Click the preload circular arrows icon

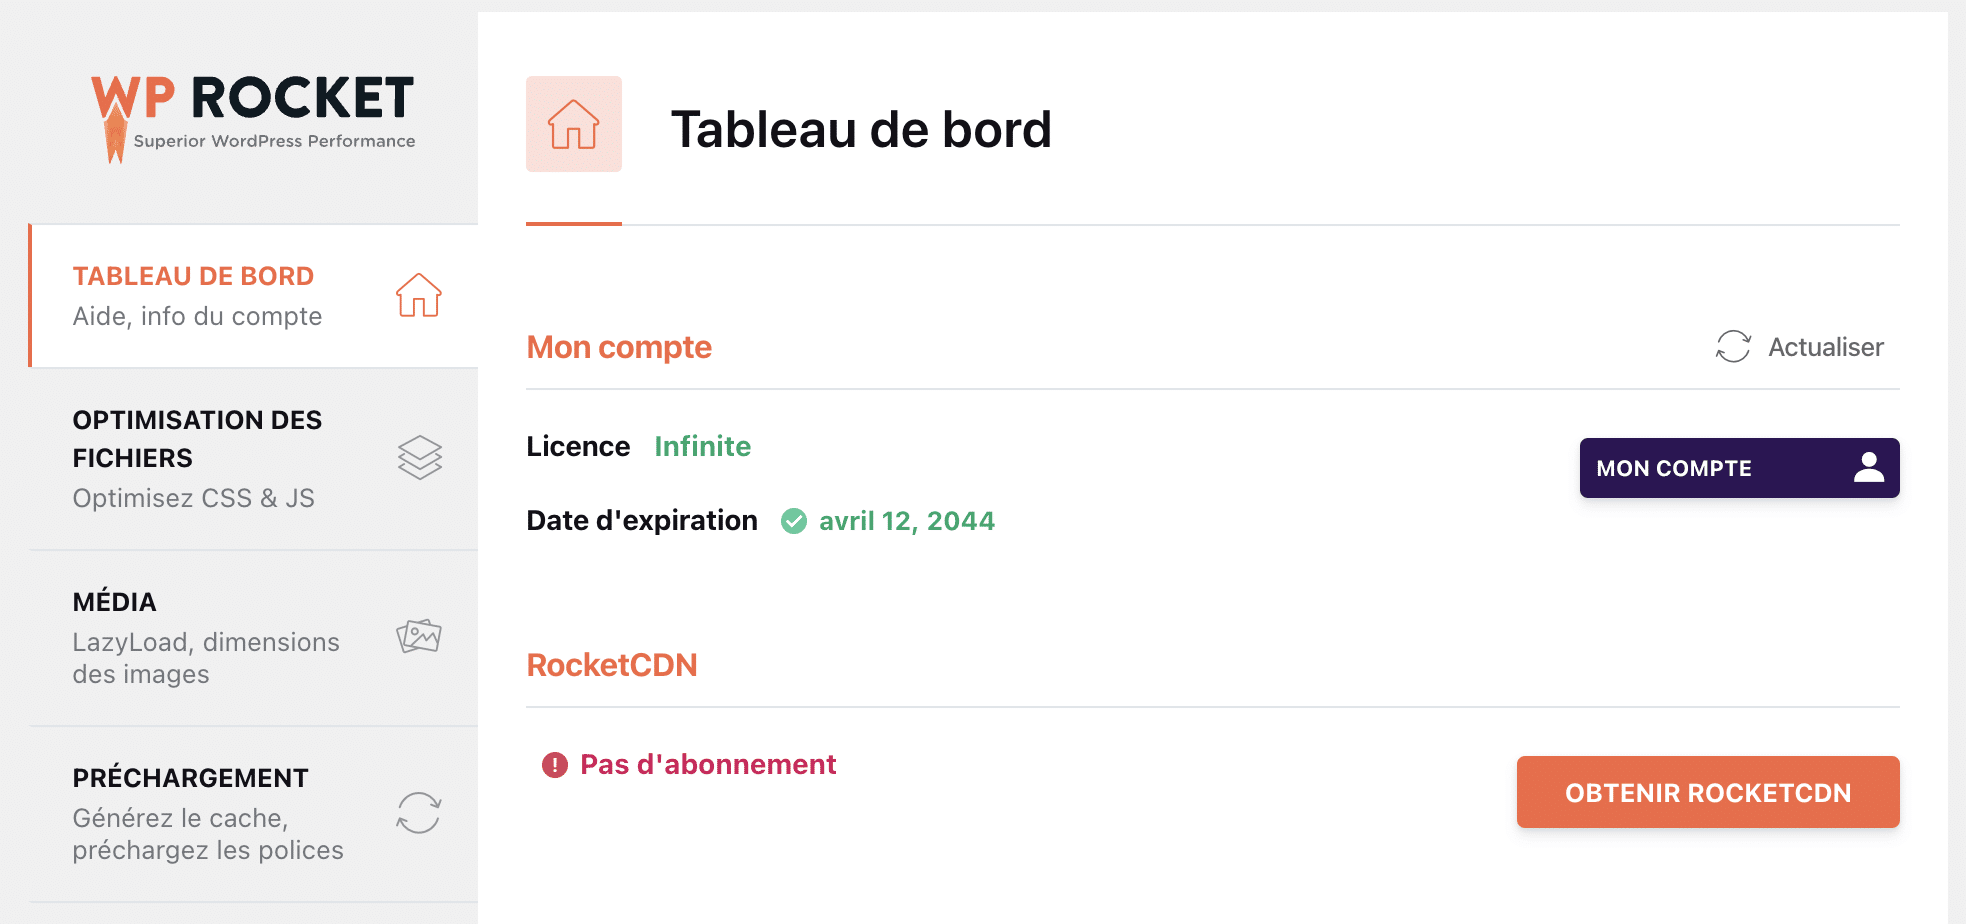(x=419, y=812)
